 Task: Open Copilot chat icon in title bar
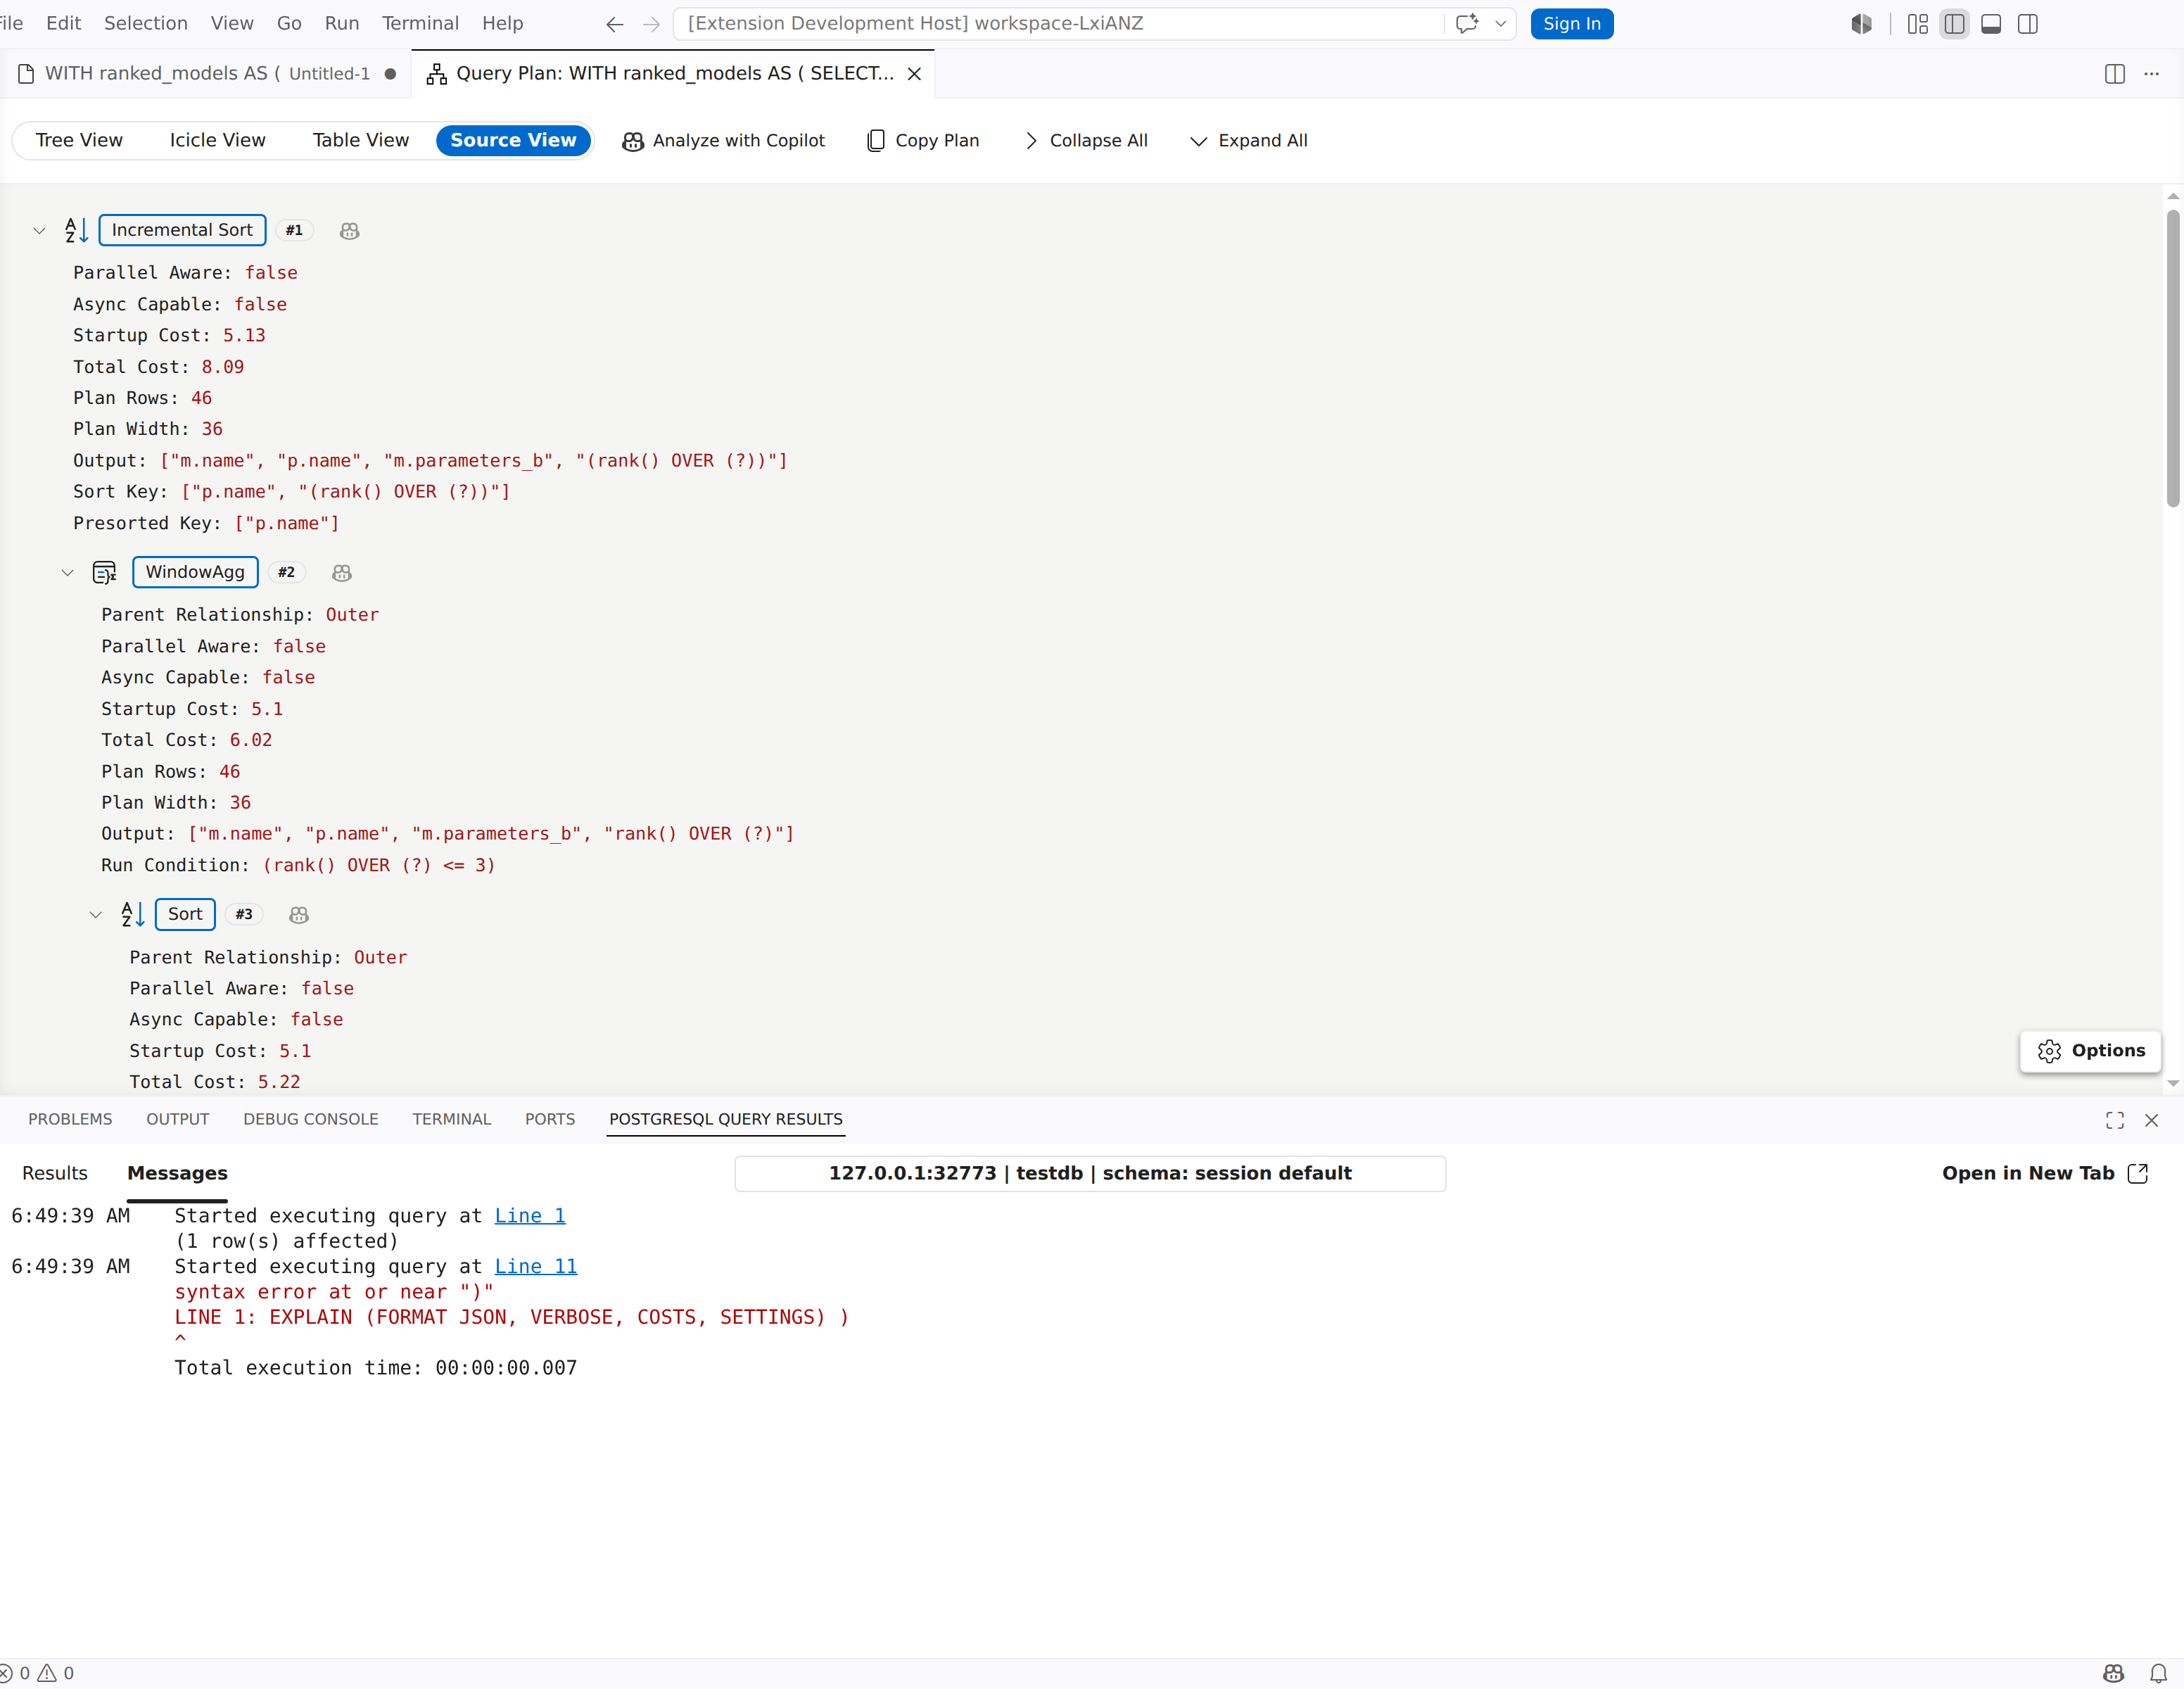pos(1467,24)
